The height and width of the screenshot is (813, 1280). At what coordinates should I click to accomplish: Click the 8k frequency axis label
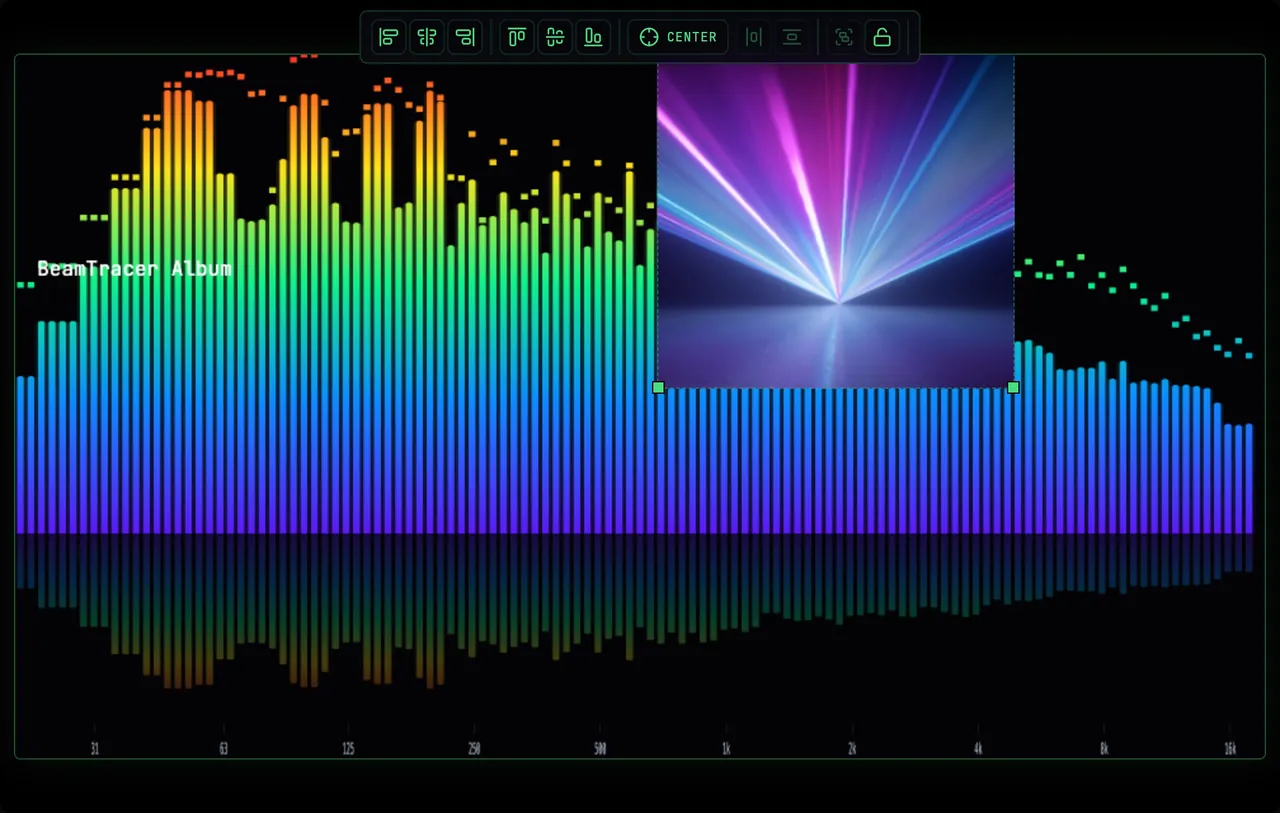click(1104, 748)
